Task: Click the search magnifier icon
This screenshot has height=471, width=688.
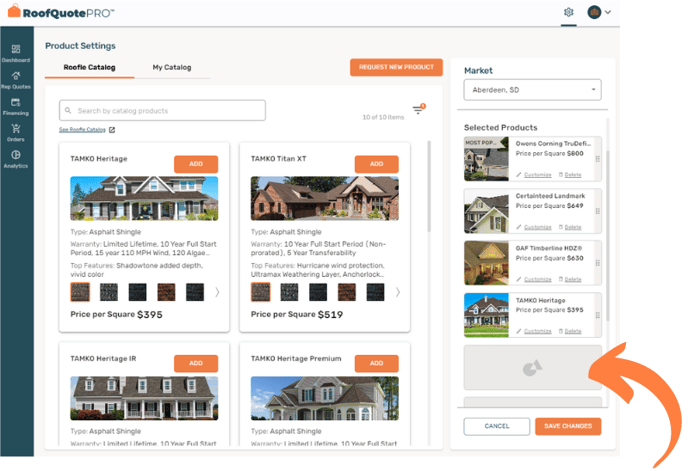Action: (x=68, y=111)
